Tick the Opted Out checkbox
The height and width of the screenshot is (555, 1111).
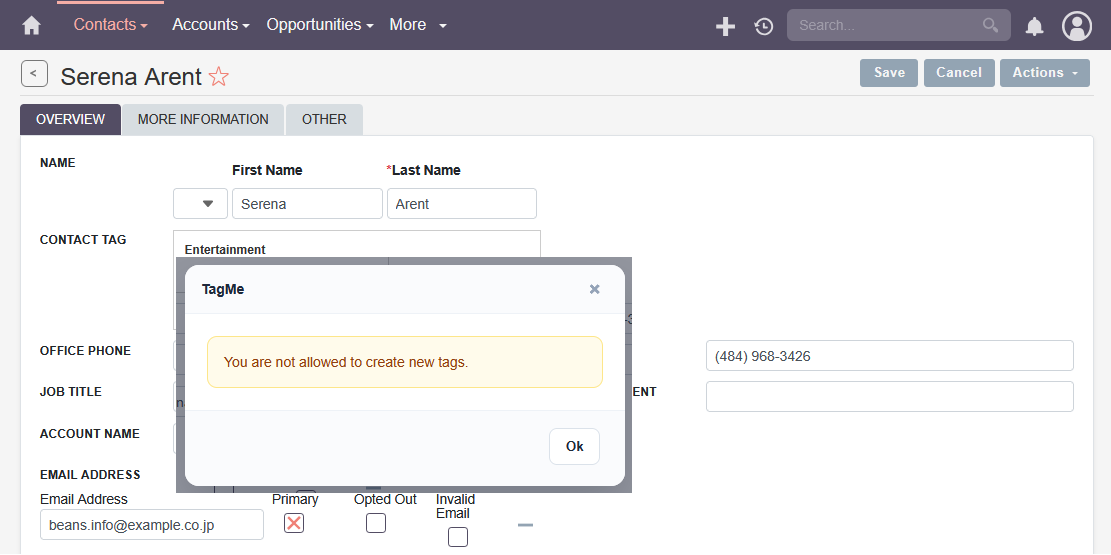[x=376, y=523]
